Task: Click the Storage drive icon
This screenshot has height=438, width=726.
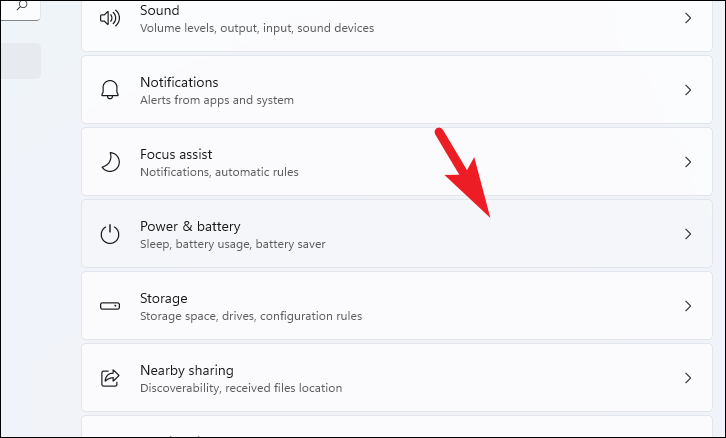Action: (110, 306)
